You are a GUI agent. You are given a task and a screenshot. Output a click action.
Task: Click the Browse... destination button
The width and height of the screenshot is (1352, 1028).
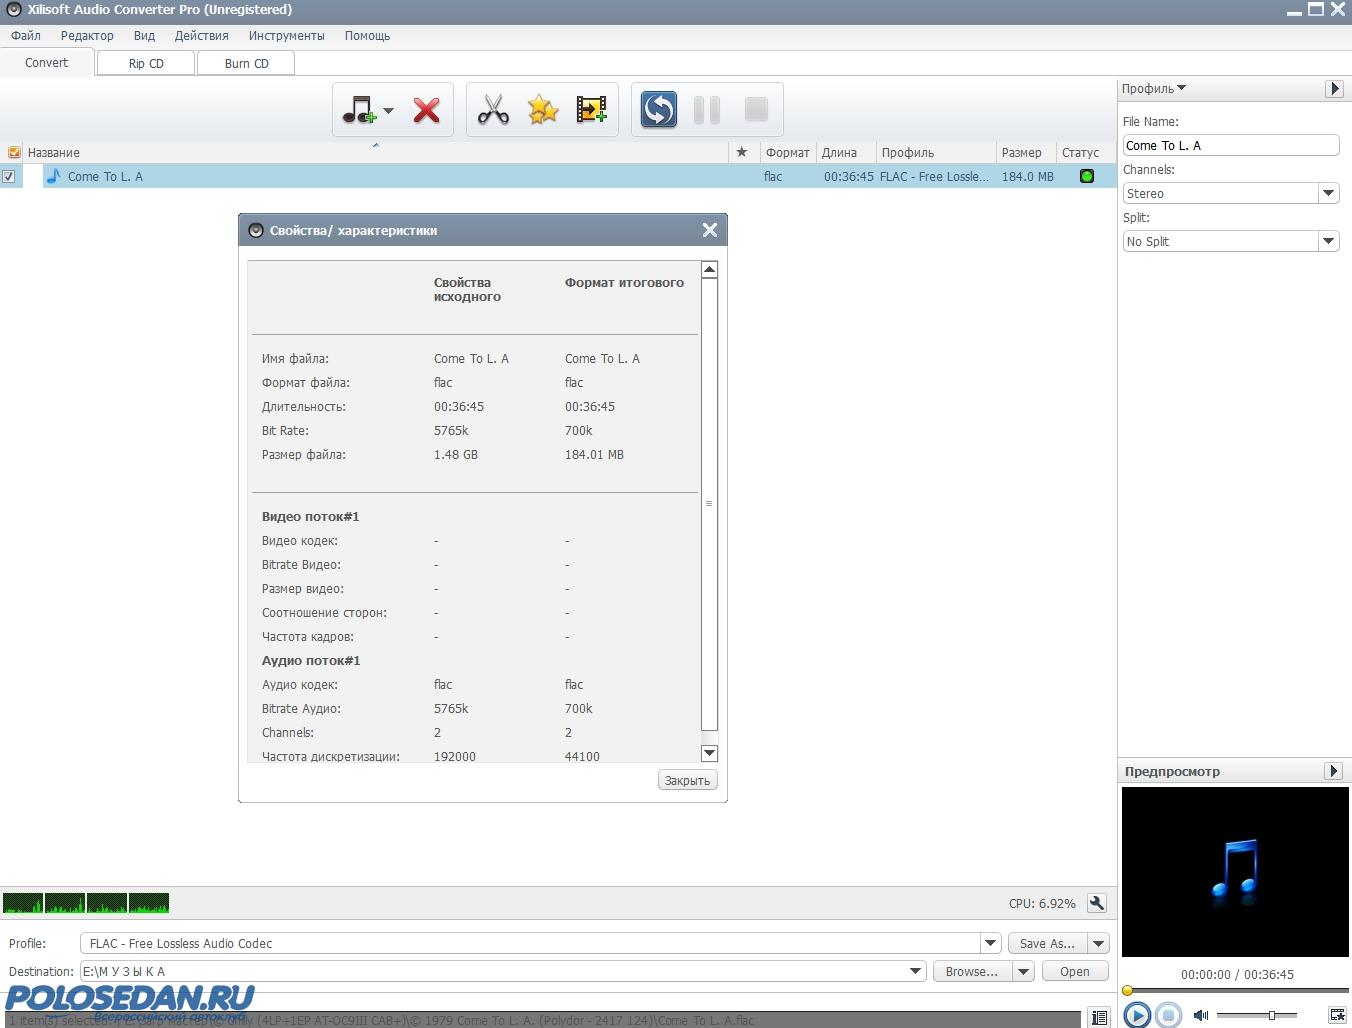pyautogui.click(x=971, y=971)
